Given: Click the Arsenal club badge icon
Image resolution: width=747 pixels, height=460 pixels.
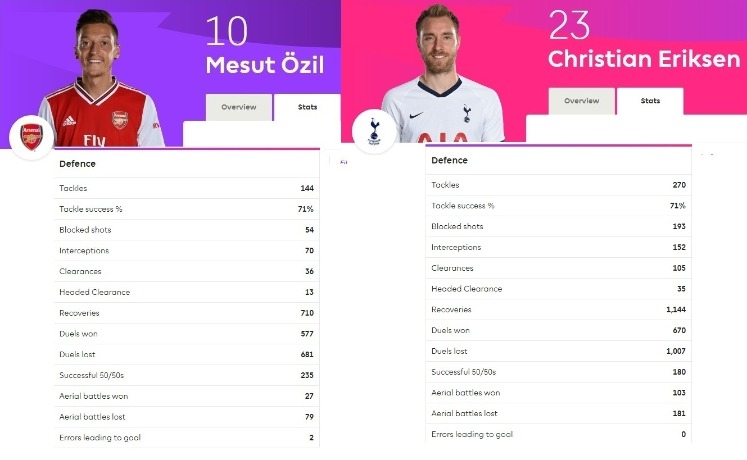Looking at the screenshot, I should click(x=30, y=135).
